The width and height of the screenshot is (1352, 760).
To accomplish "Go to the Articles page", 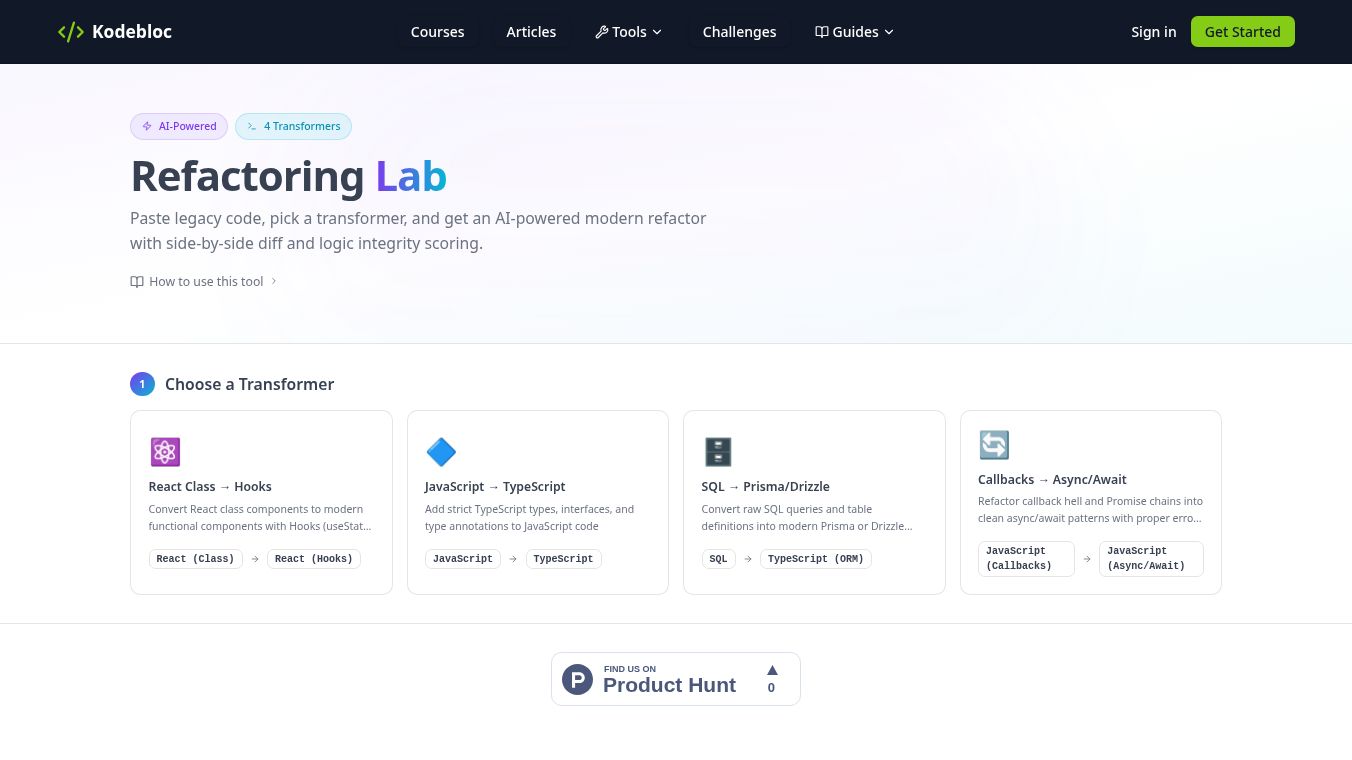I will pos(531,32).
